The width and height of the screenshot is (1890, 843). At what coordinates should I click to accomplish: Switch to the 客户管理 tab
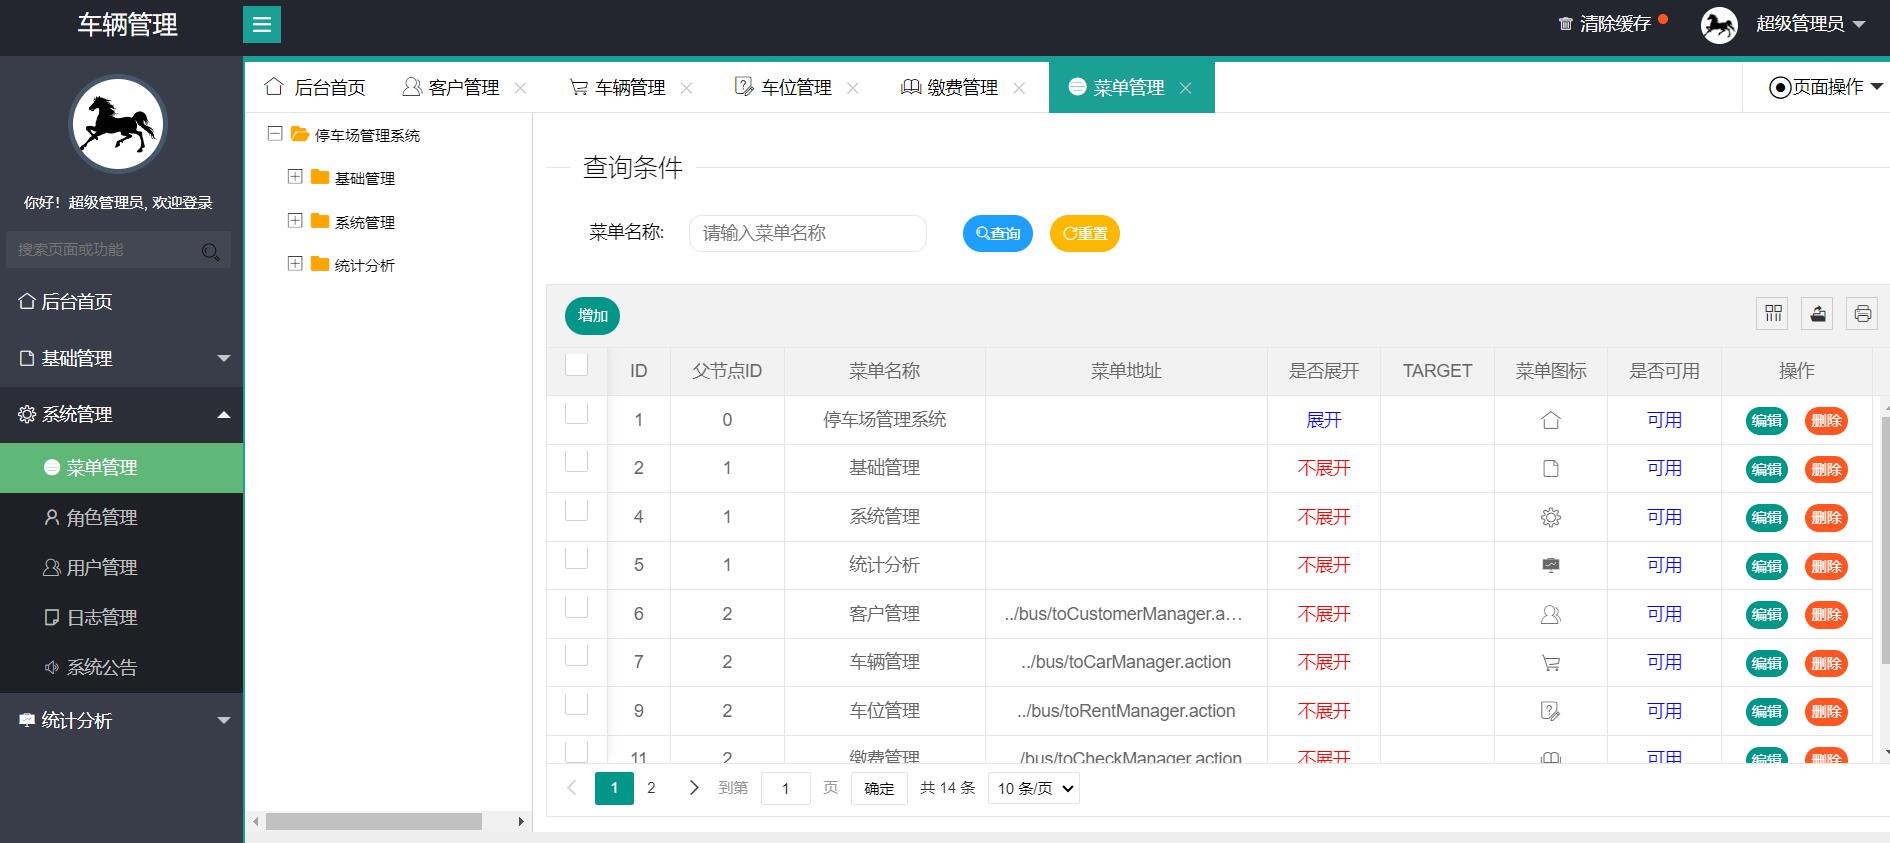(x=451, y=88)
